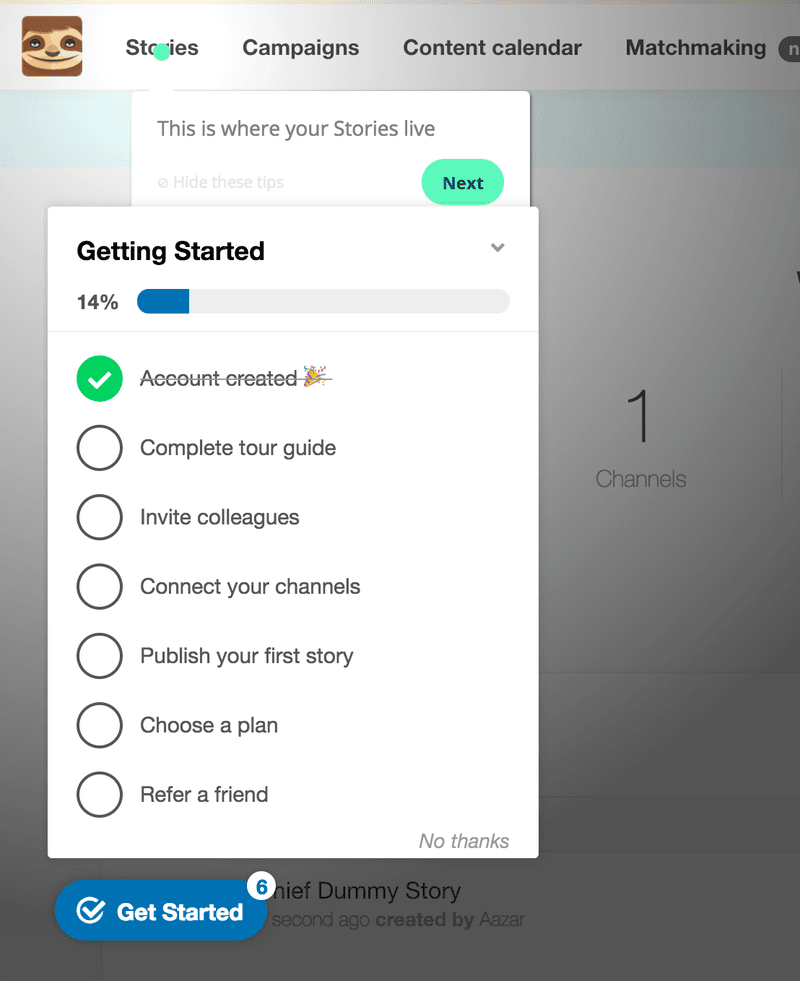Click the party popper emoji icon
This screenshot has height=981, width=800.
click(317, 377)
